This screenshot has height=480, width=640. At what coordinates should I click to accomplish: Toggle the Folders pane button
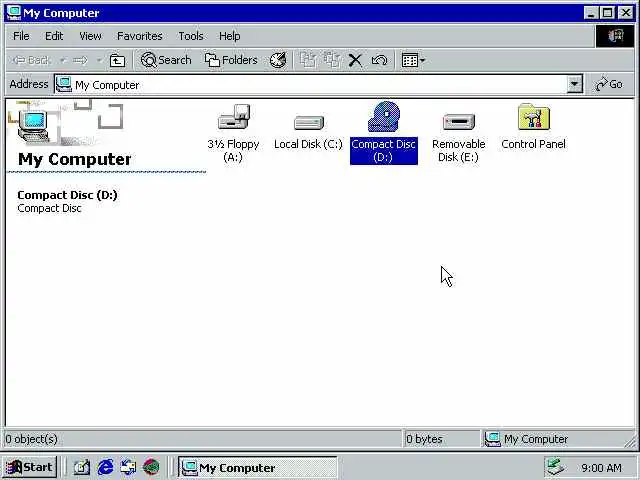[x=231, y=60]
